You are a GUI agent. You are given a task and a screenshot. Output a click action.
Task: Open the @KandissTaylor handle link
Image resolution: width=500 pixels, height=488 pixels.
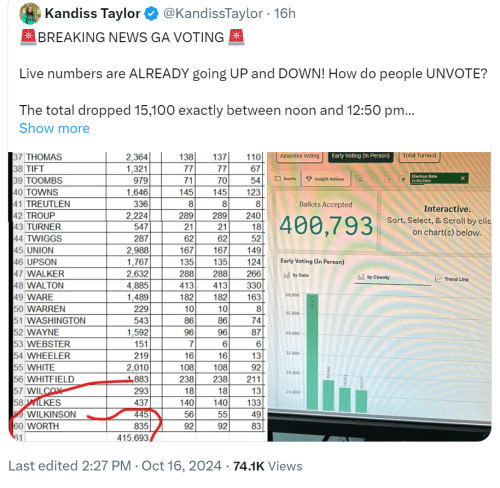[213, 14]
